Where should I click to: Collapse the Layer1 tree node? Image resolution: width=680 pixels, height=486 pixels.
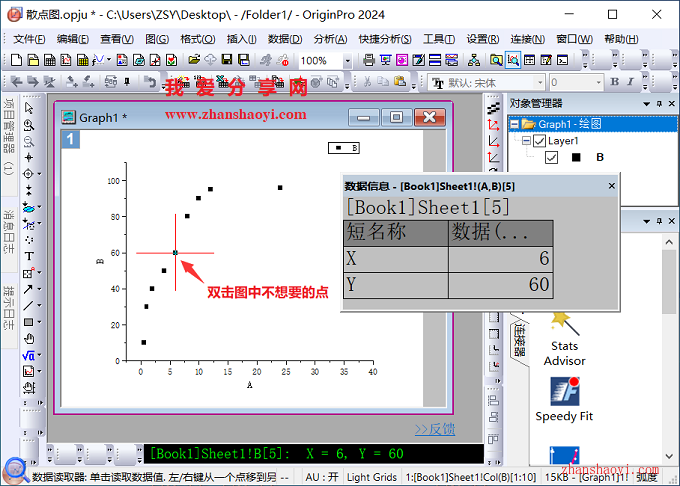[526, 141]
